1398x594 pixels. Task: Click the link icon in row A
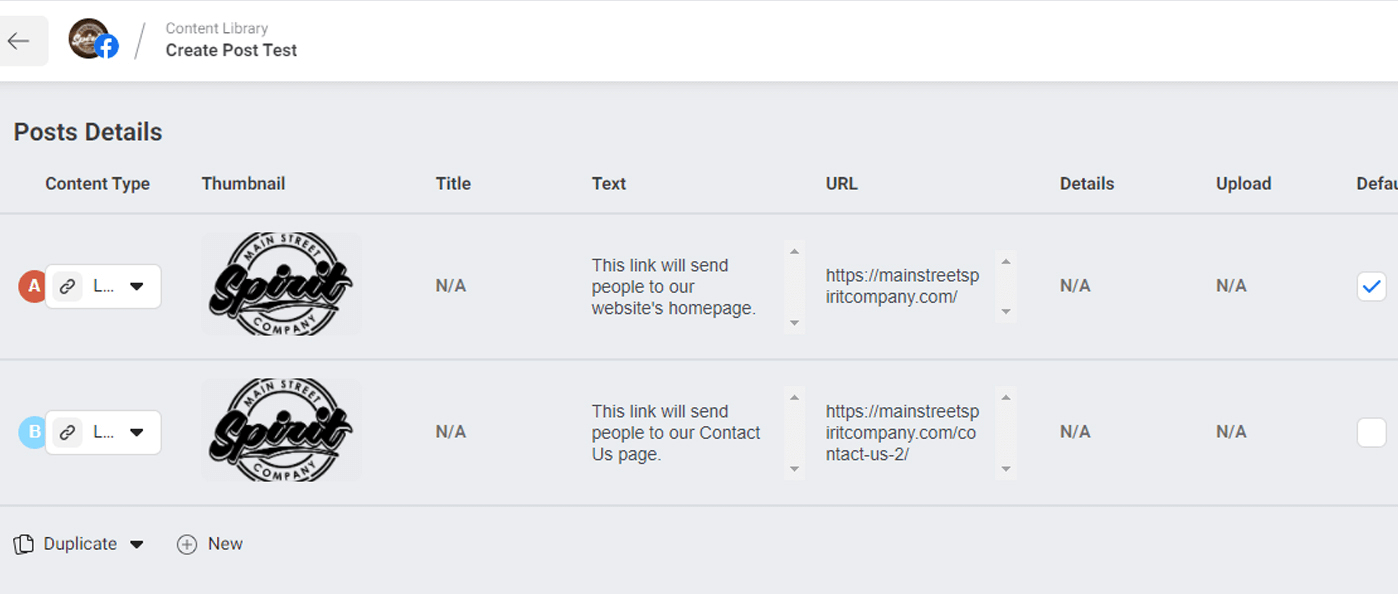click(x=67, y=286)
